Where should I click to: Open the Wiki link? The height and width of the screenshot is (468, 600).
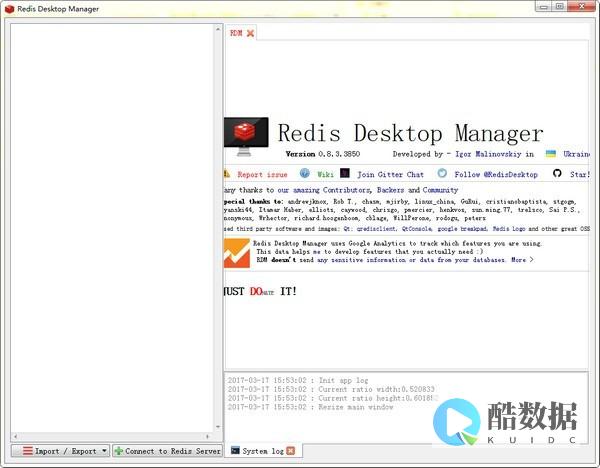point(325,174)
